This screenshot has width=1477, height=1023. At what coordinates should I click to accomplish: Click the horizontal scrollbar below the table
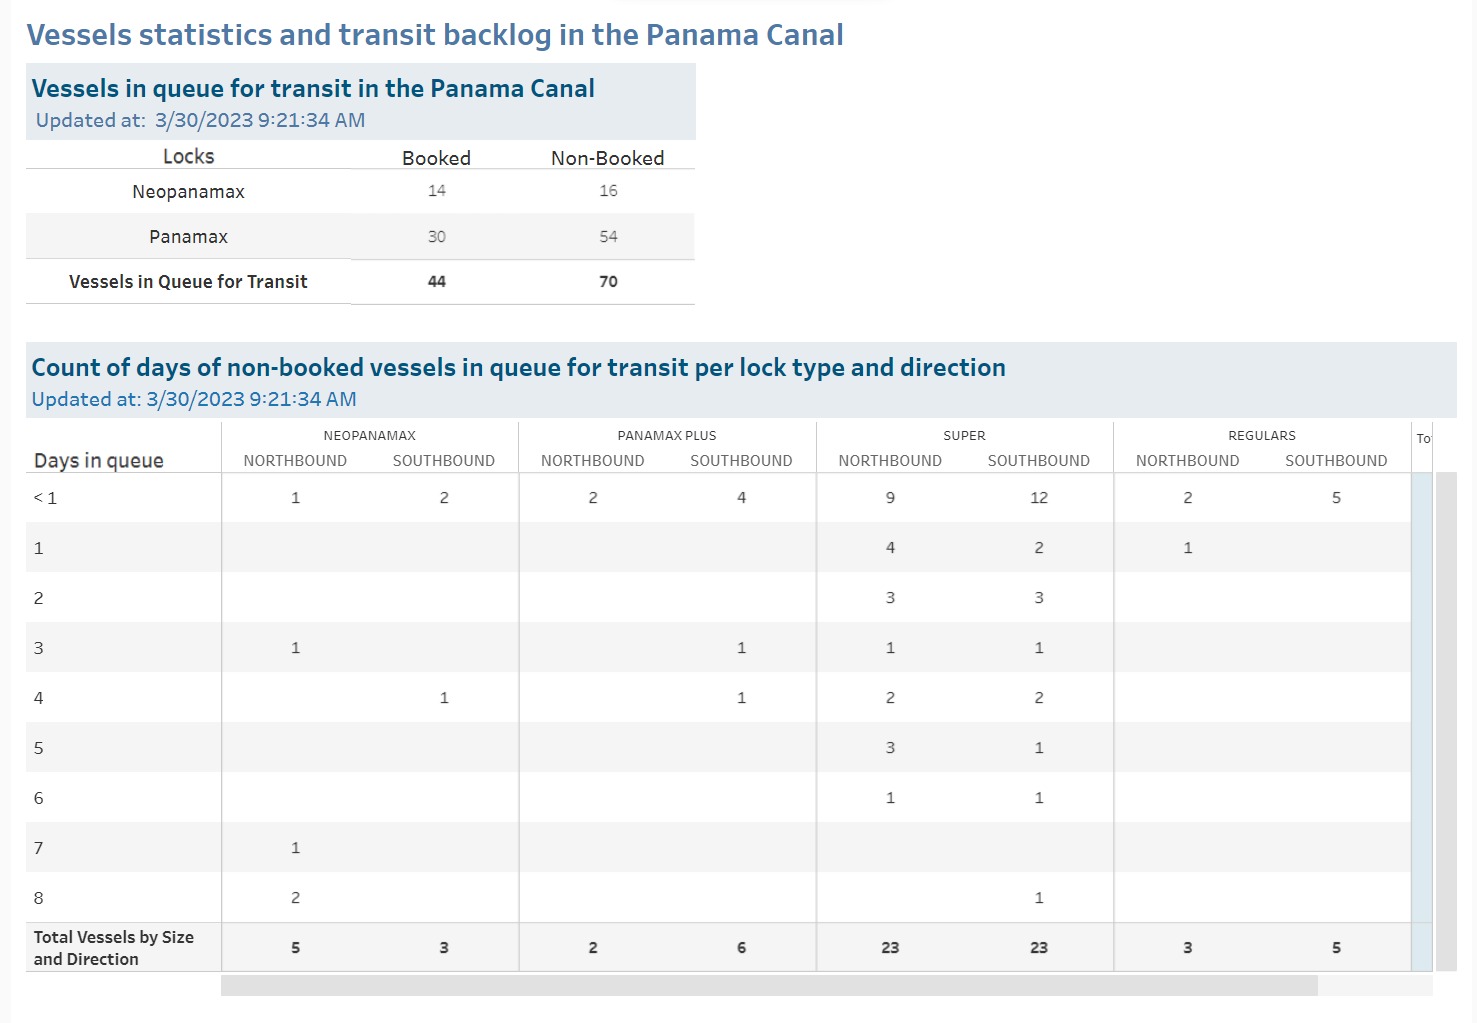click(x=769, y=986)
